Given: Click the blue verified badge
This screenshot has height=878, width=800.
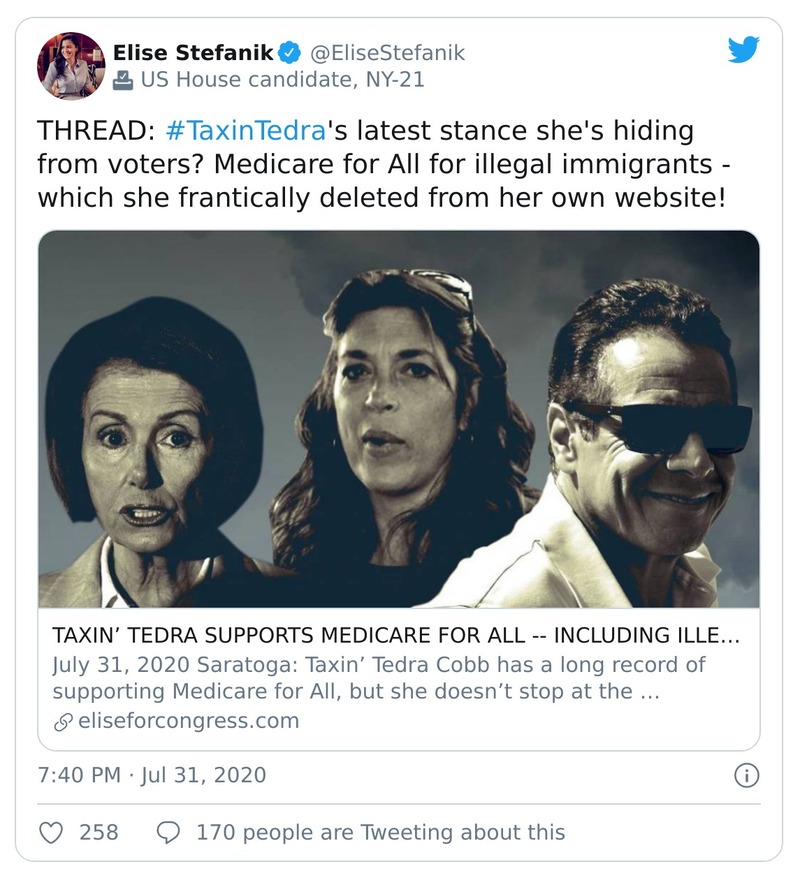Looking at the screenshot, I should point(290,53).
